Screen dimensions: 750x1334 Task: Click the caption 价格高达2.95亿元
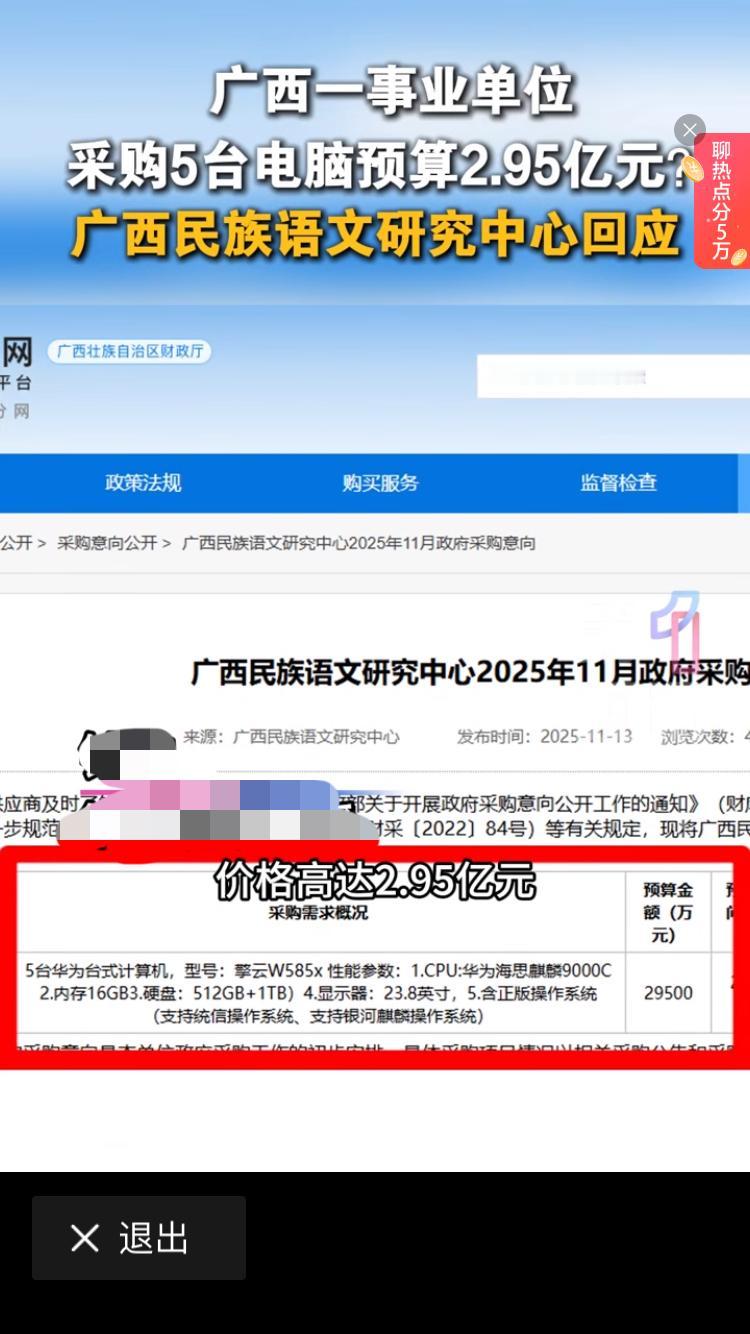click(x=375, y=881)
